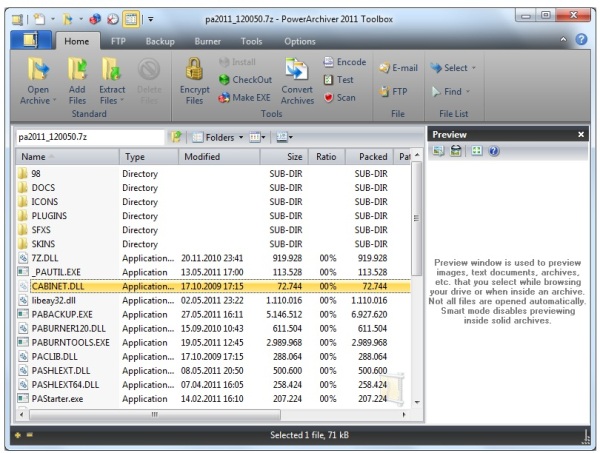Click the new archive icon in title bar
The width and height of the screenshot is (600, 453).
tap(39, 19)
